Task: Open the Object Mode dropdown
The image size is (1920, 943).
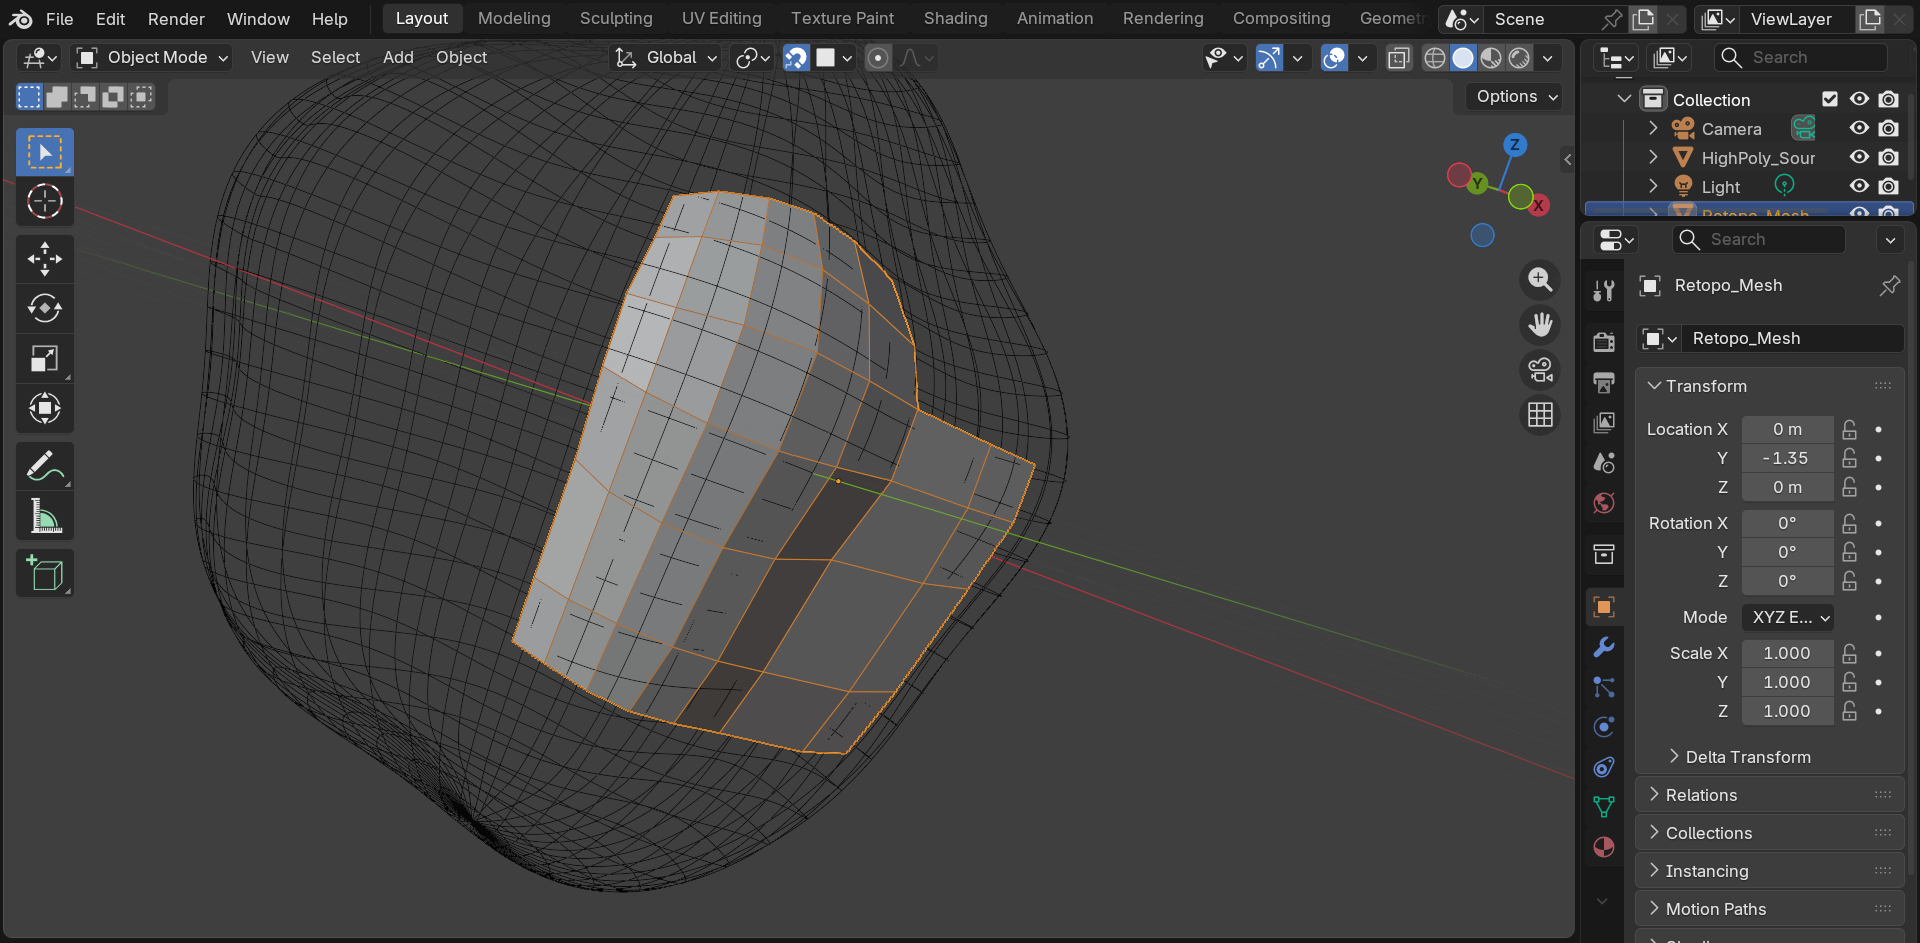Action: pos(153,58)
